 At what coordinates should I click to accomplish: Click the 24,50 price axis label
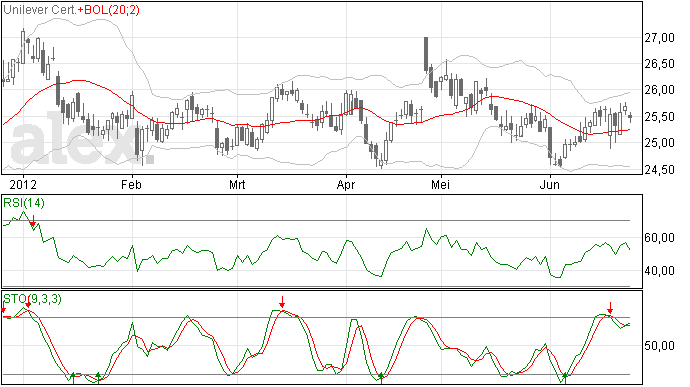pos(659,170)
